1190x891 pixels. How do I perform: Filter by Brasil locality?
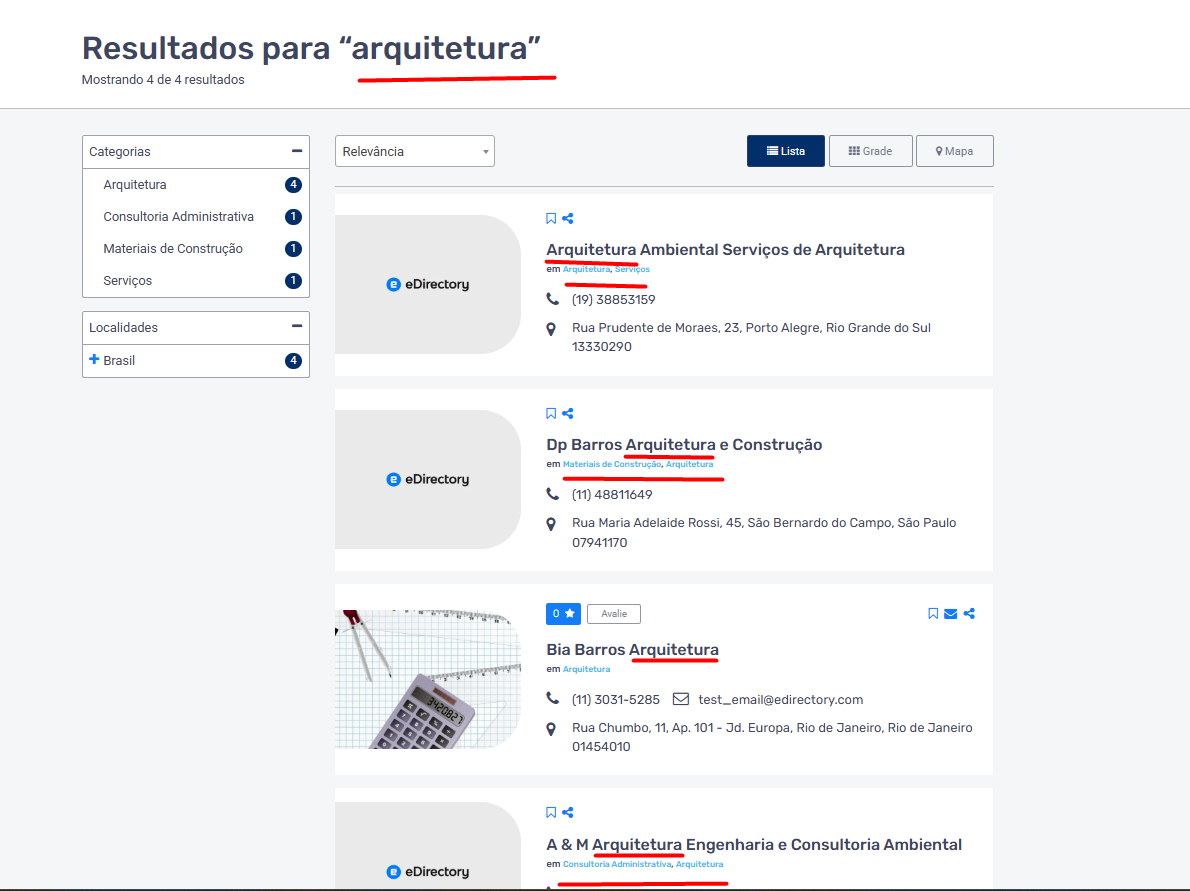pos(119,360)
